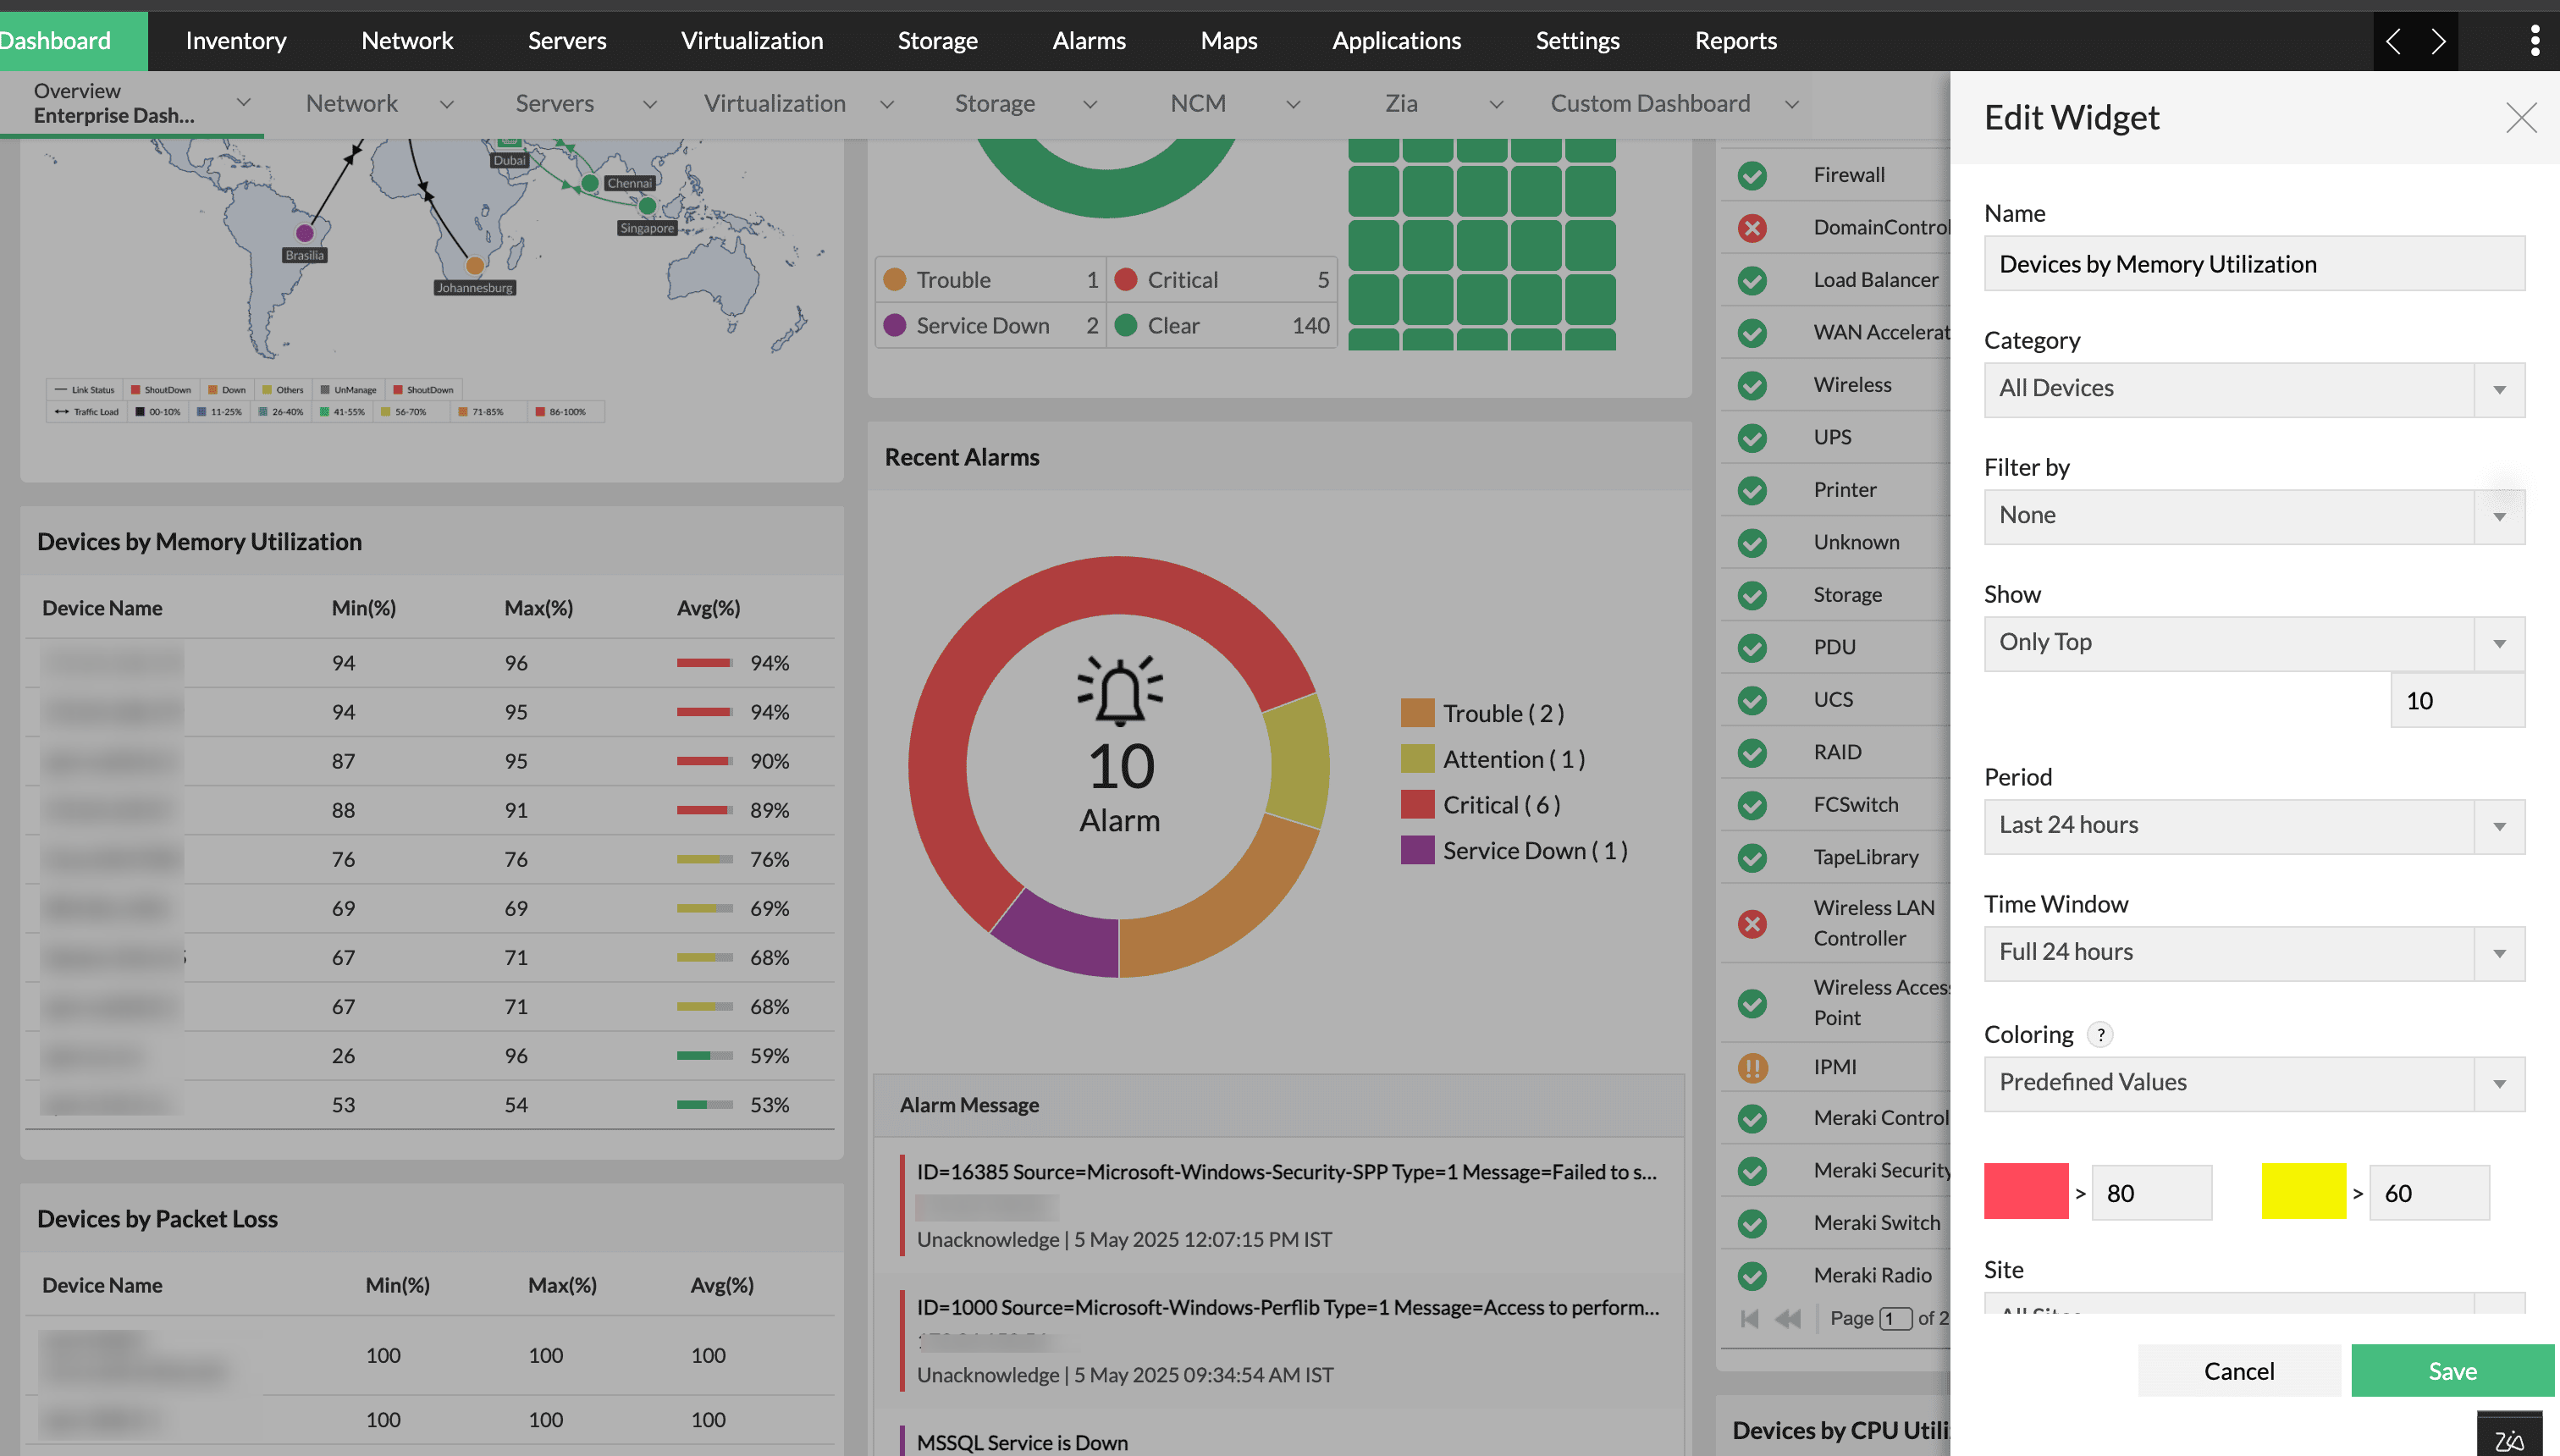
Task: Click the red color swatch for threshold 80
Action: (2026, 1191)
